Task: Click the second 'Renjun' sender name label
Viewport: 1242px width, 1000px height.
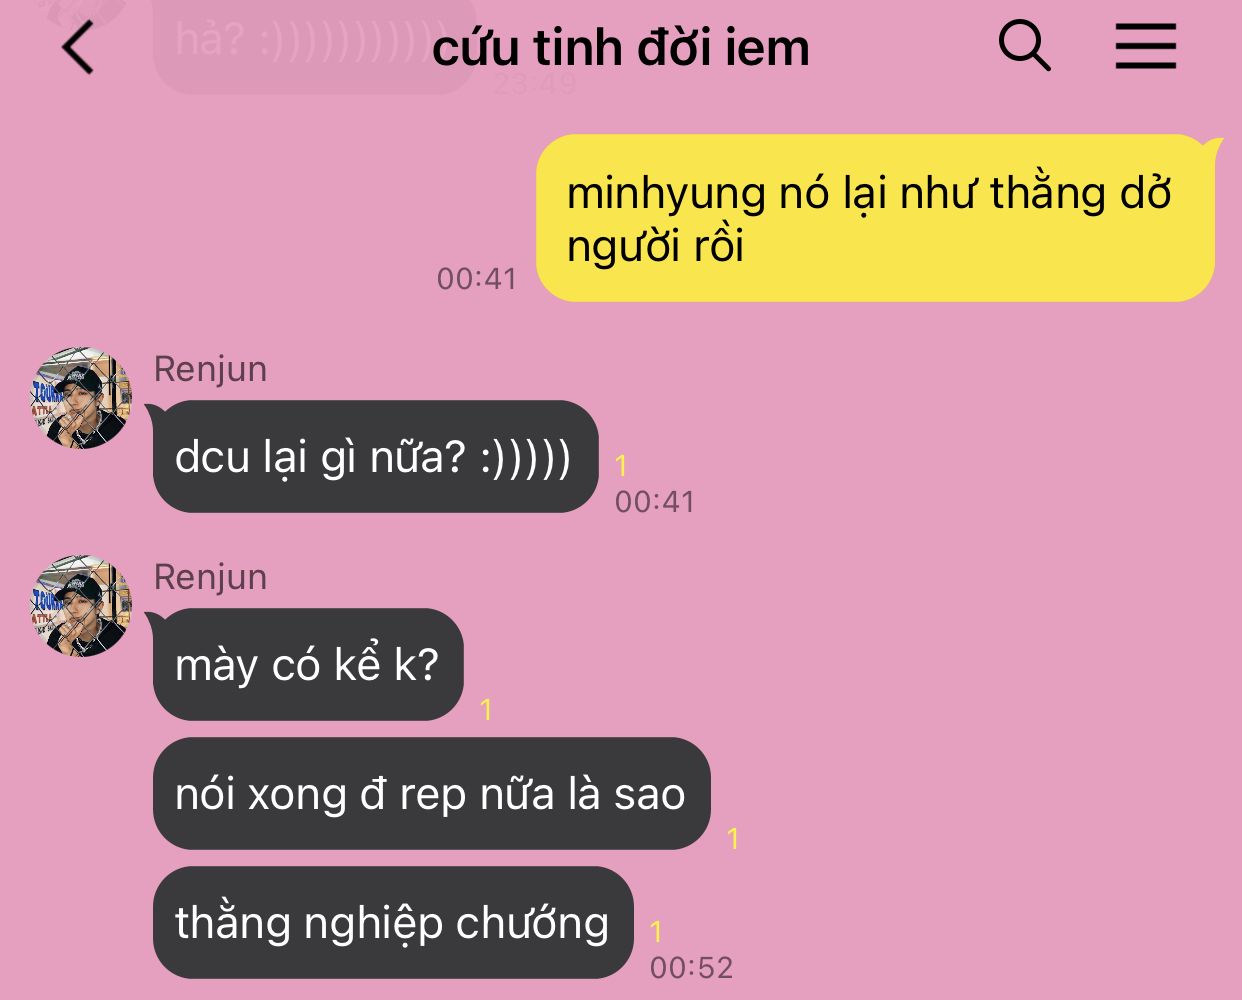Action: coord(211,577)
